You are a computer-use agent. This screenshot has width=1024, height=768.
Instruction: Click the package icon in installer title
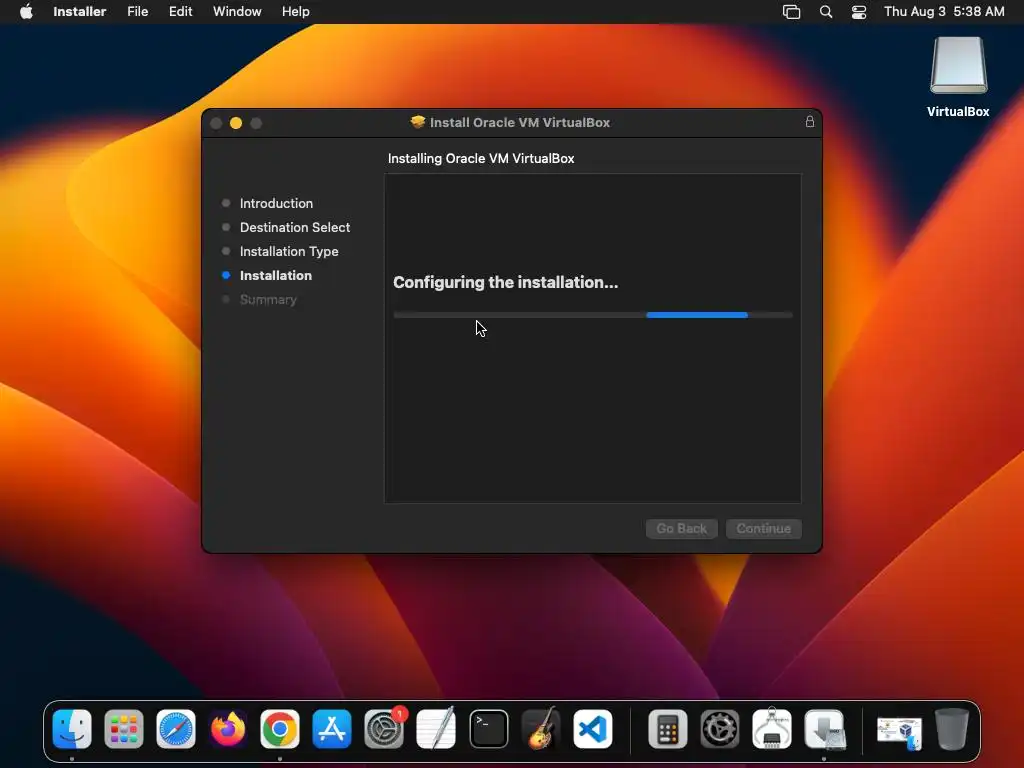[418, 122]
